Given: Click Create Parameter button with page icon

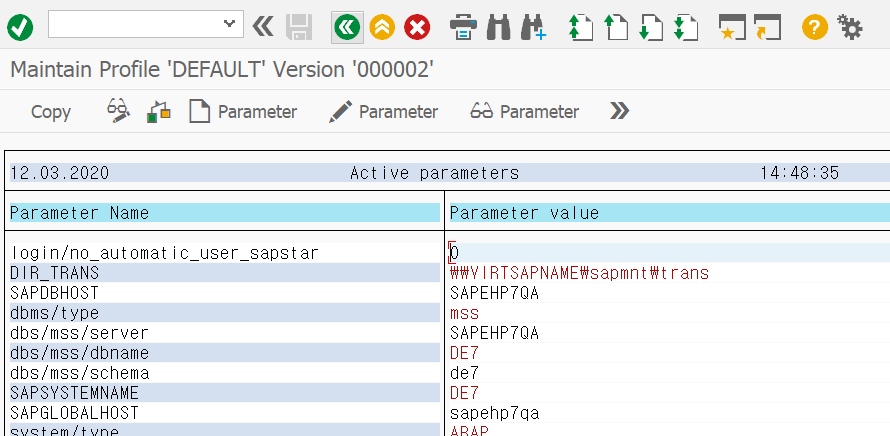Looking at the screenshot, I should coord(243,111).
